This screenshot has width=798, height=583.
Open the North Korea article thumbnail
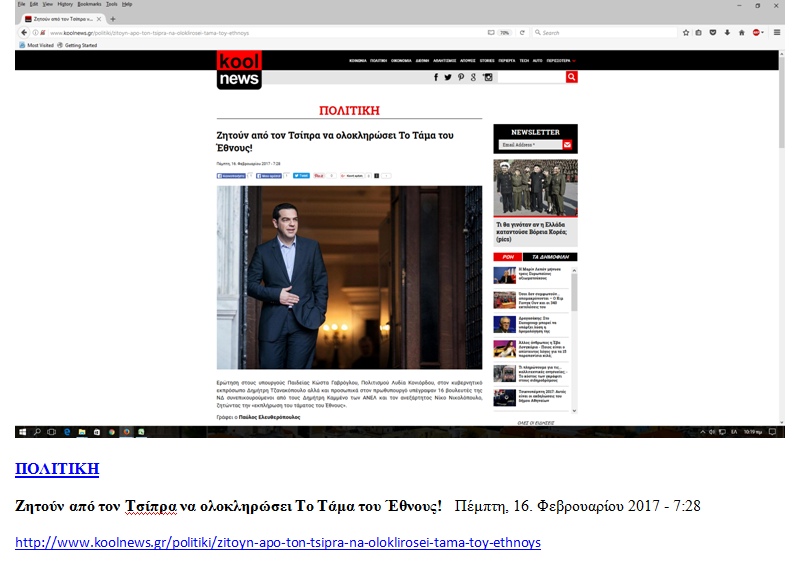click(535, 187)
